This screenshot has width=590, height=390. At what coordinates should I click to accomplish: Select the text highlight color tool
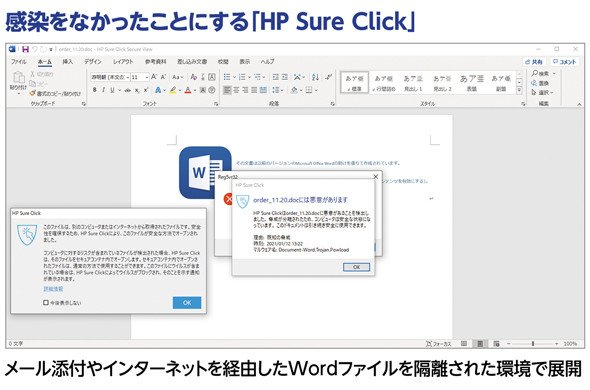tap(173, 90)
